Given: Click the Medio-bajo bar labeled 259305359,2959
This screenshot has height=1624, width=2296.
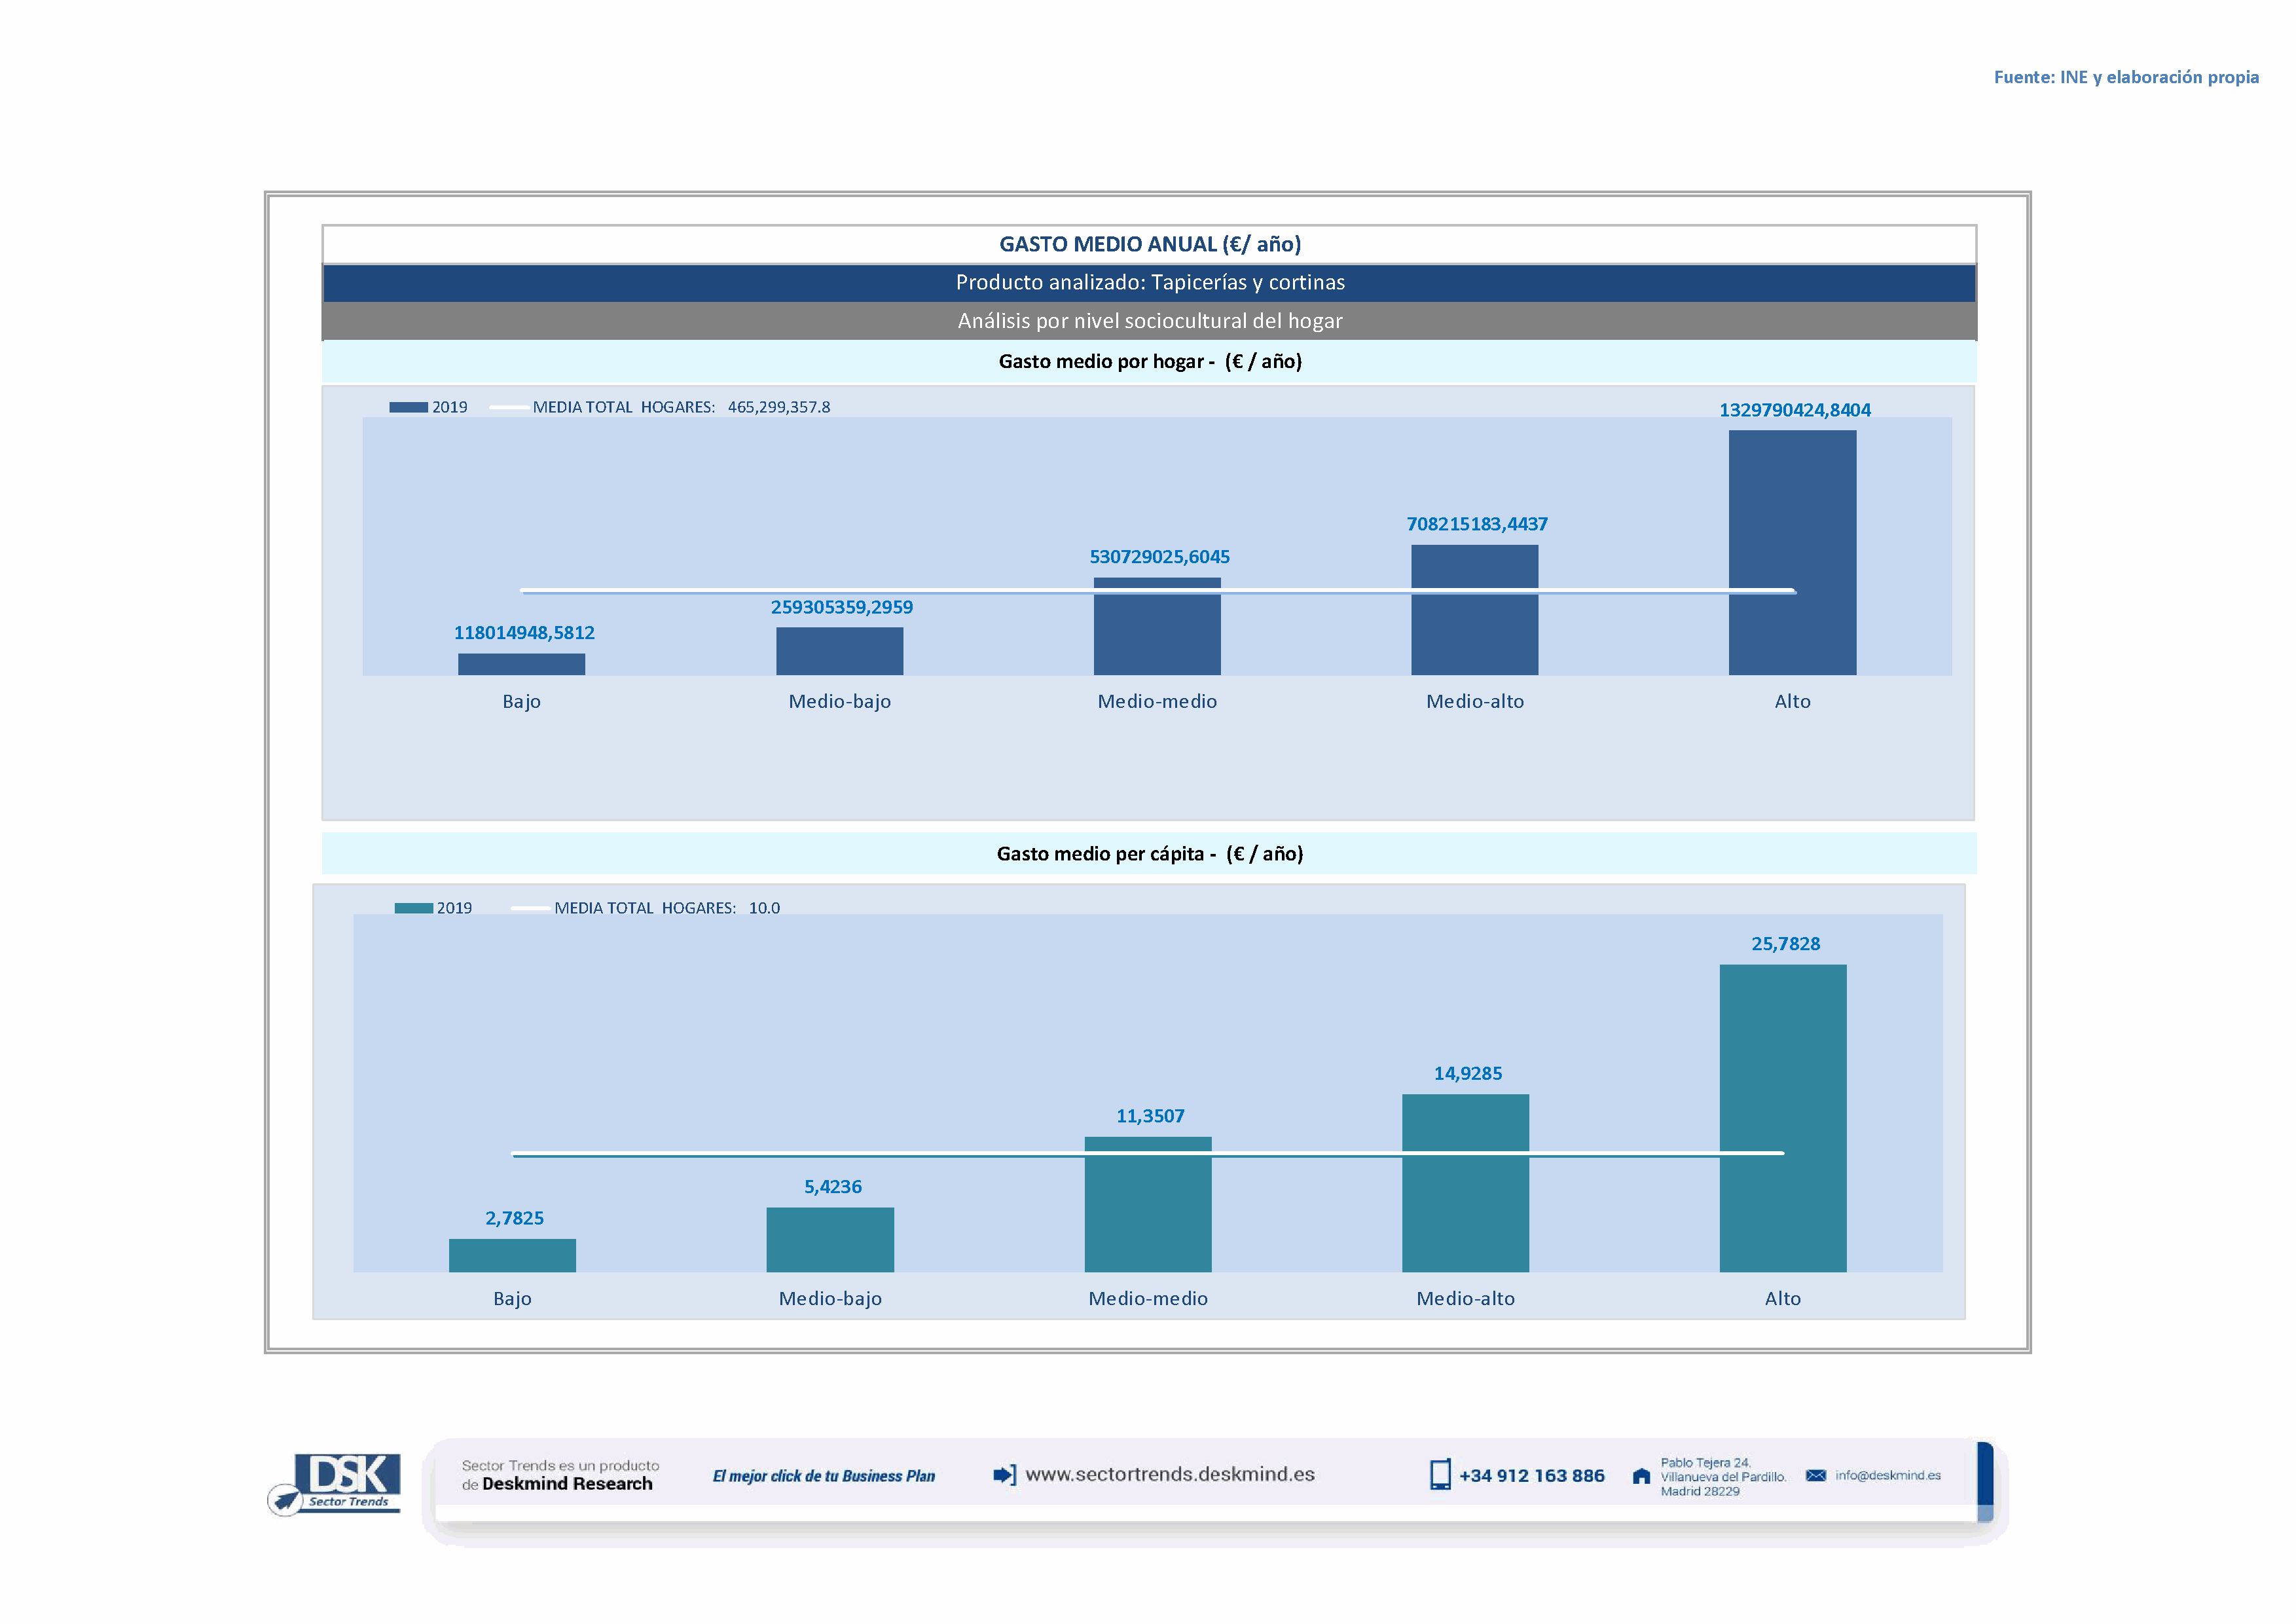Looking at the screenshot, I should (x=839, y=651).
